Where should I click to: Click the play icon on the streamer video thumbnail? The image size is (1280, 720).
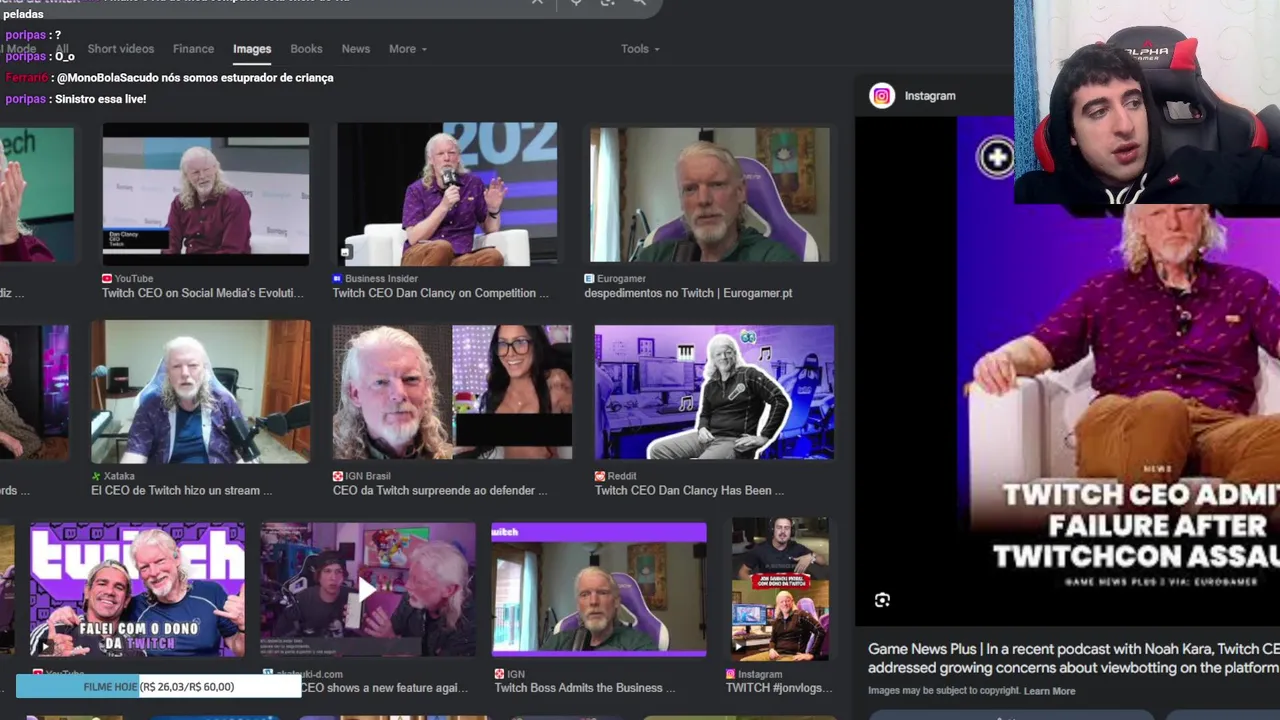(x=367, y=591)
